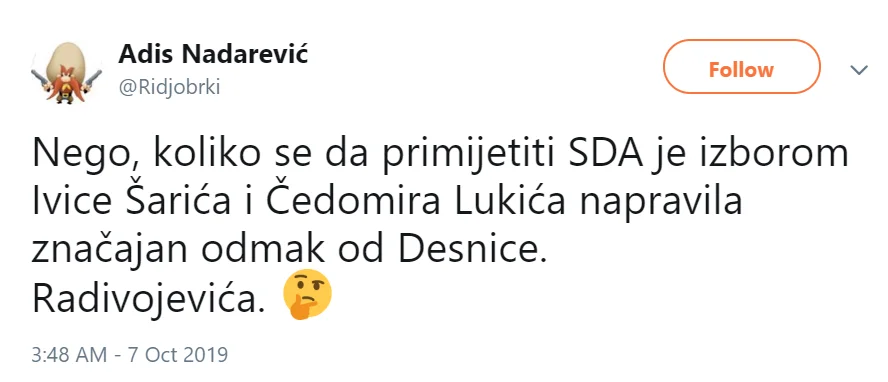Viewport: 888px width, 382px height.
Task: Open the Adis Nadarević display name
Action: tap(213, 55)
